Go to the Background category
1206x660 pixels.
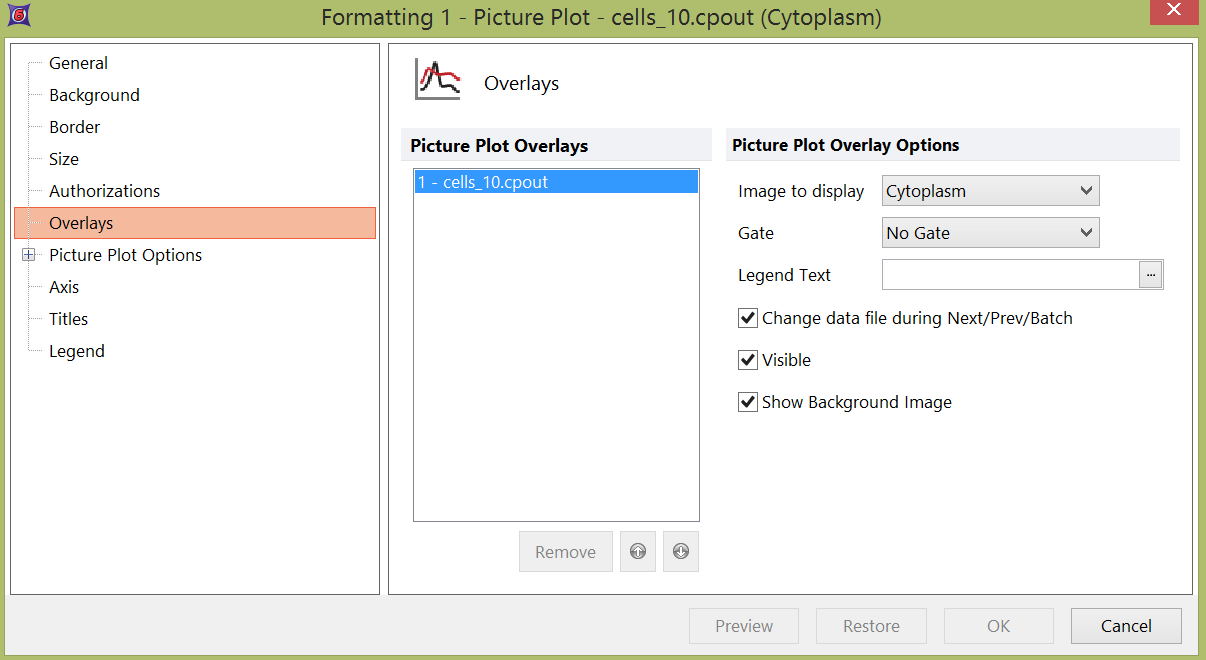tap(94, 95)
